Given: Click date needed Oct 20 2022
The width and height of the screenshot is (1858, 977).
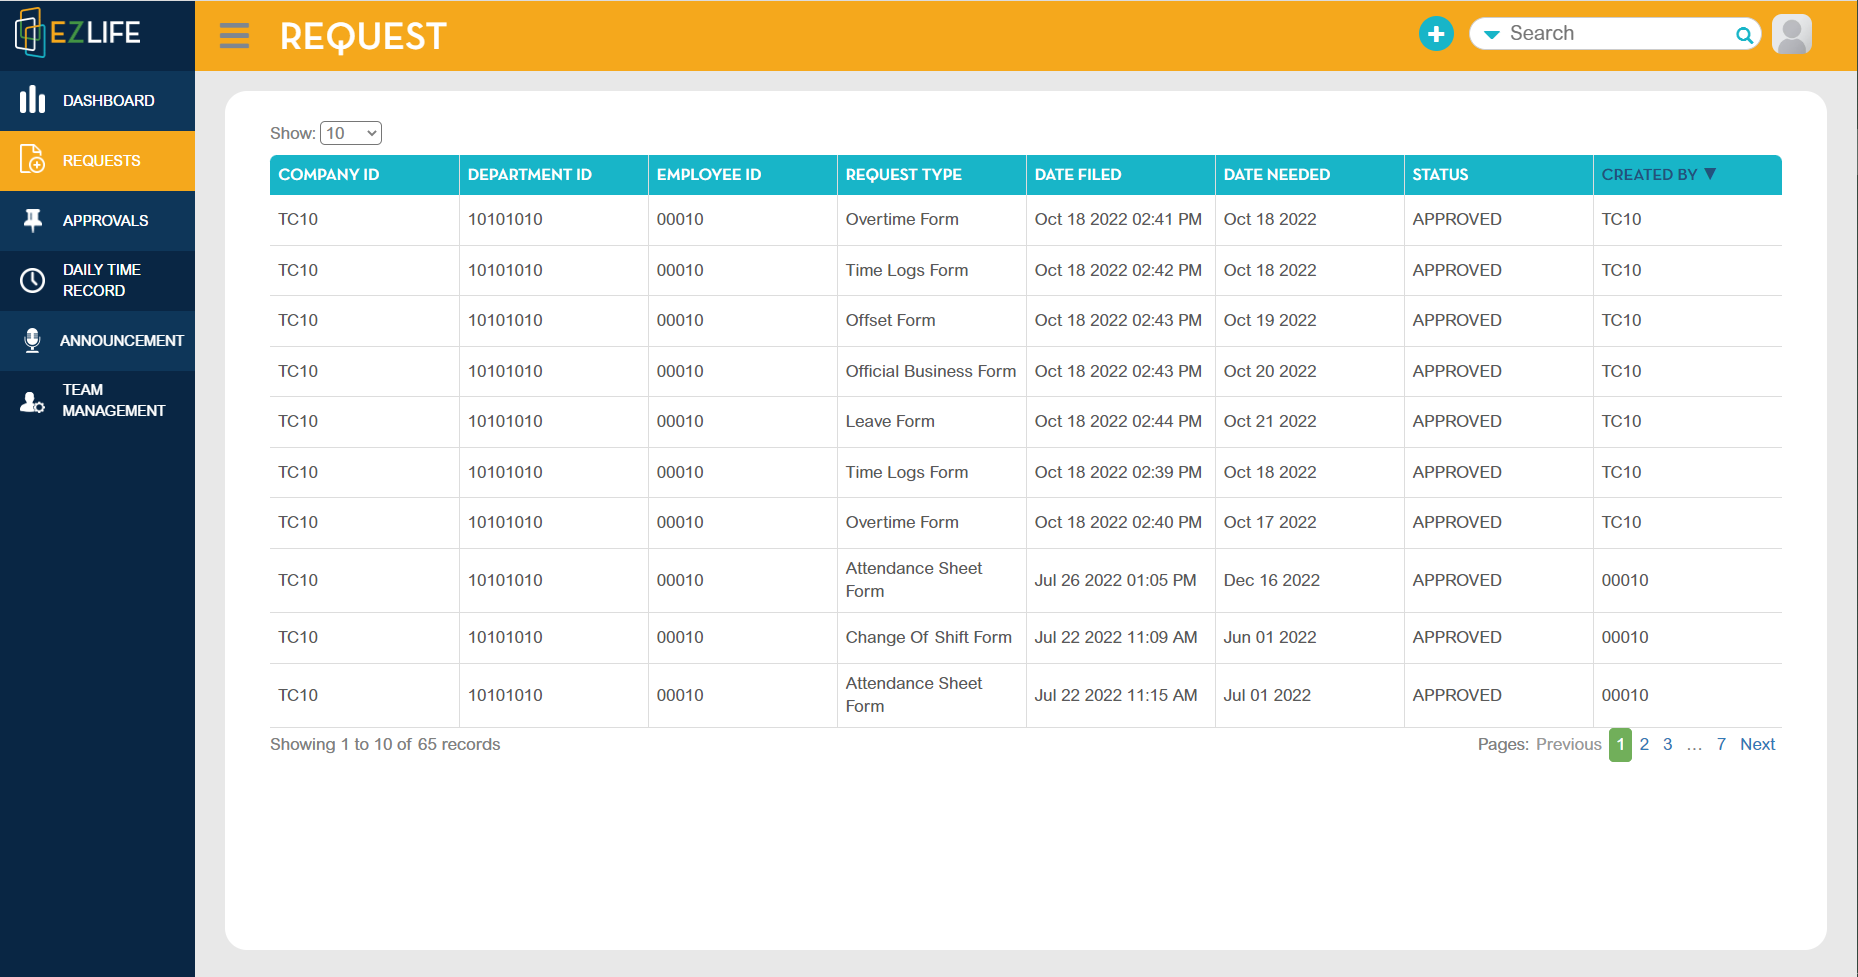Looking at the screenshot, I should tap(1270, 371).
